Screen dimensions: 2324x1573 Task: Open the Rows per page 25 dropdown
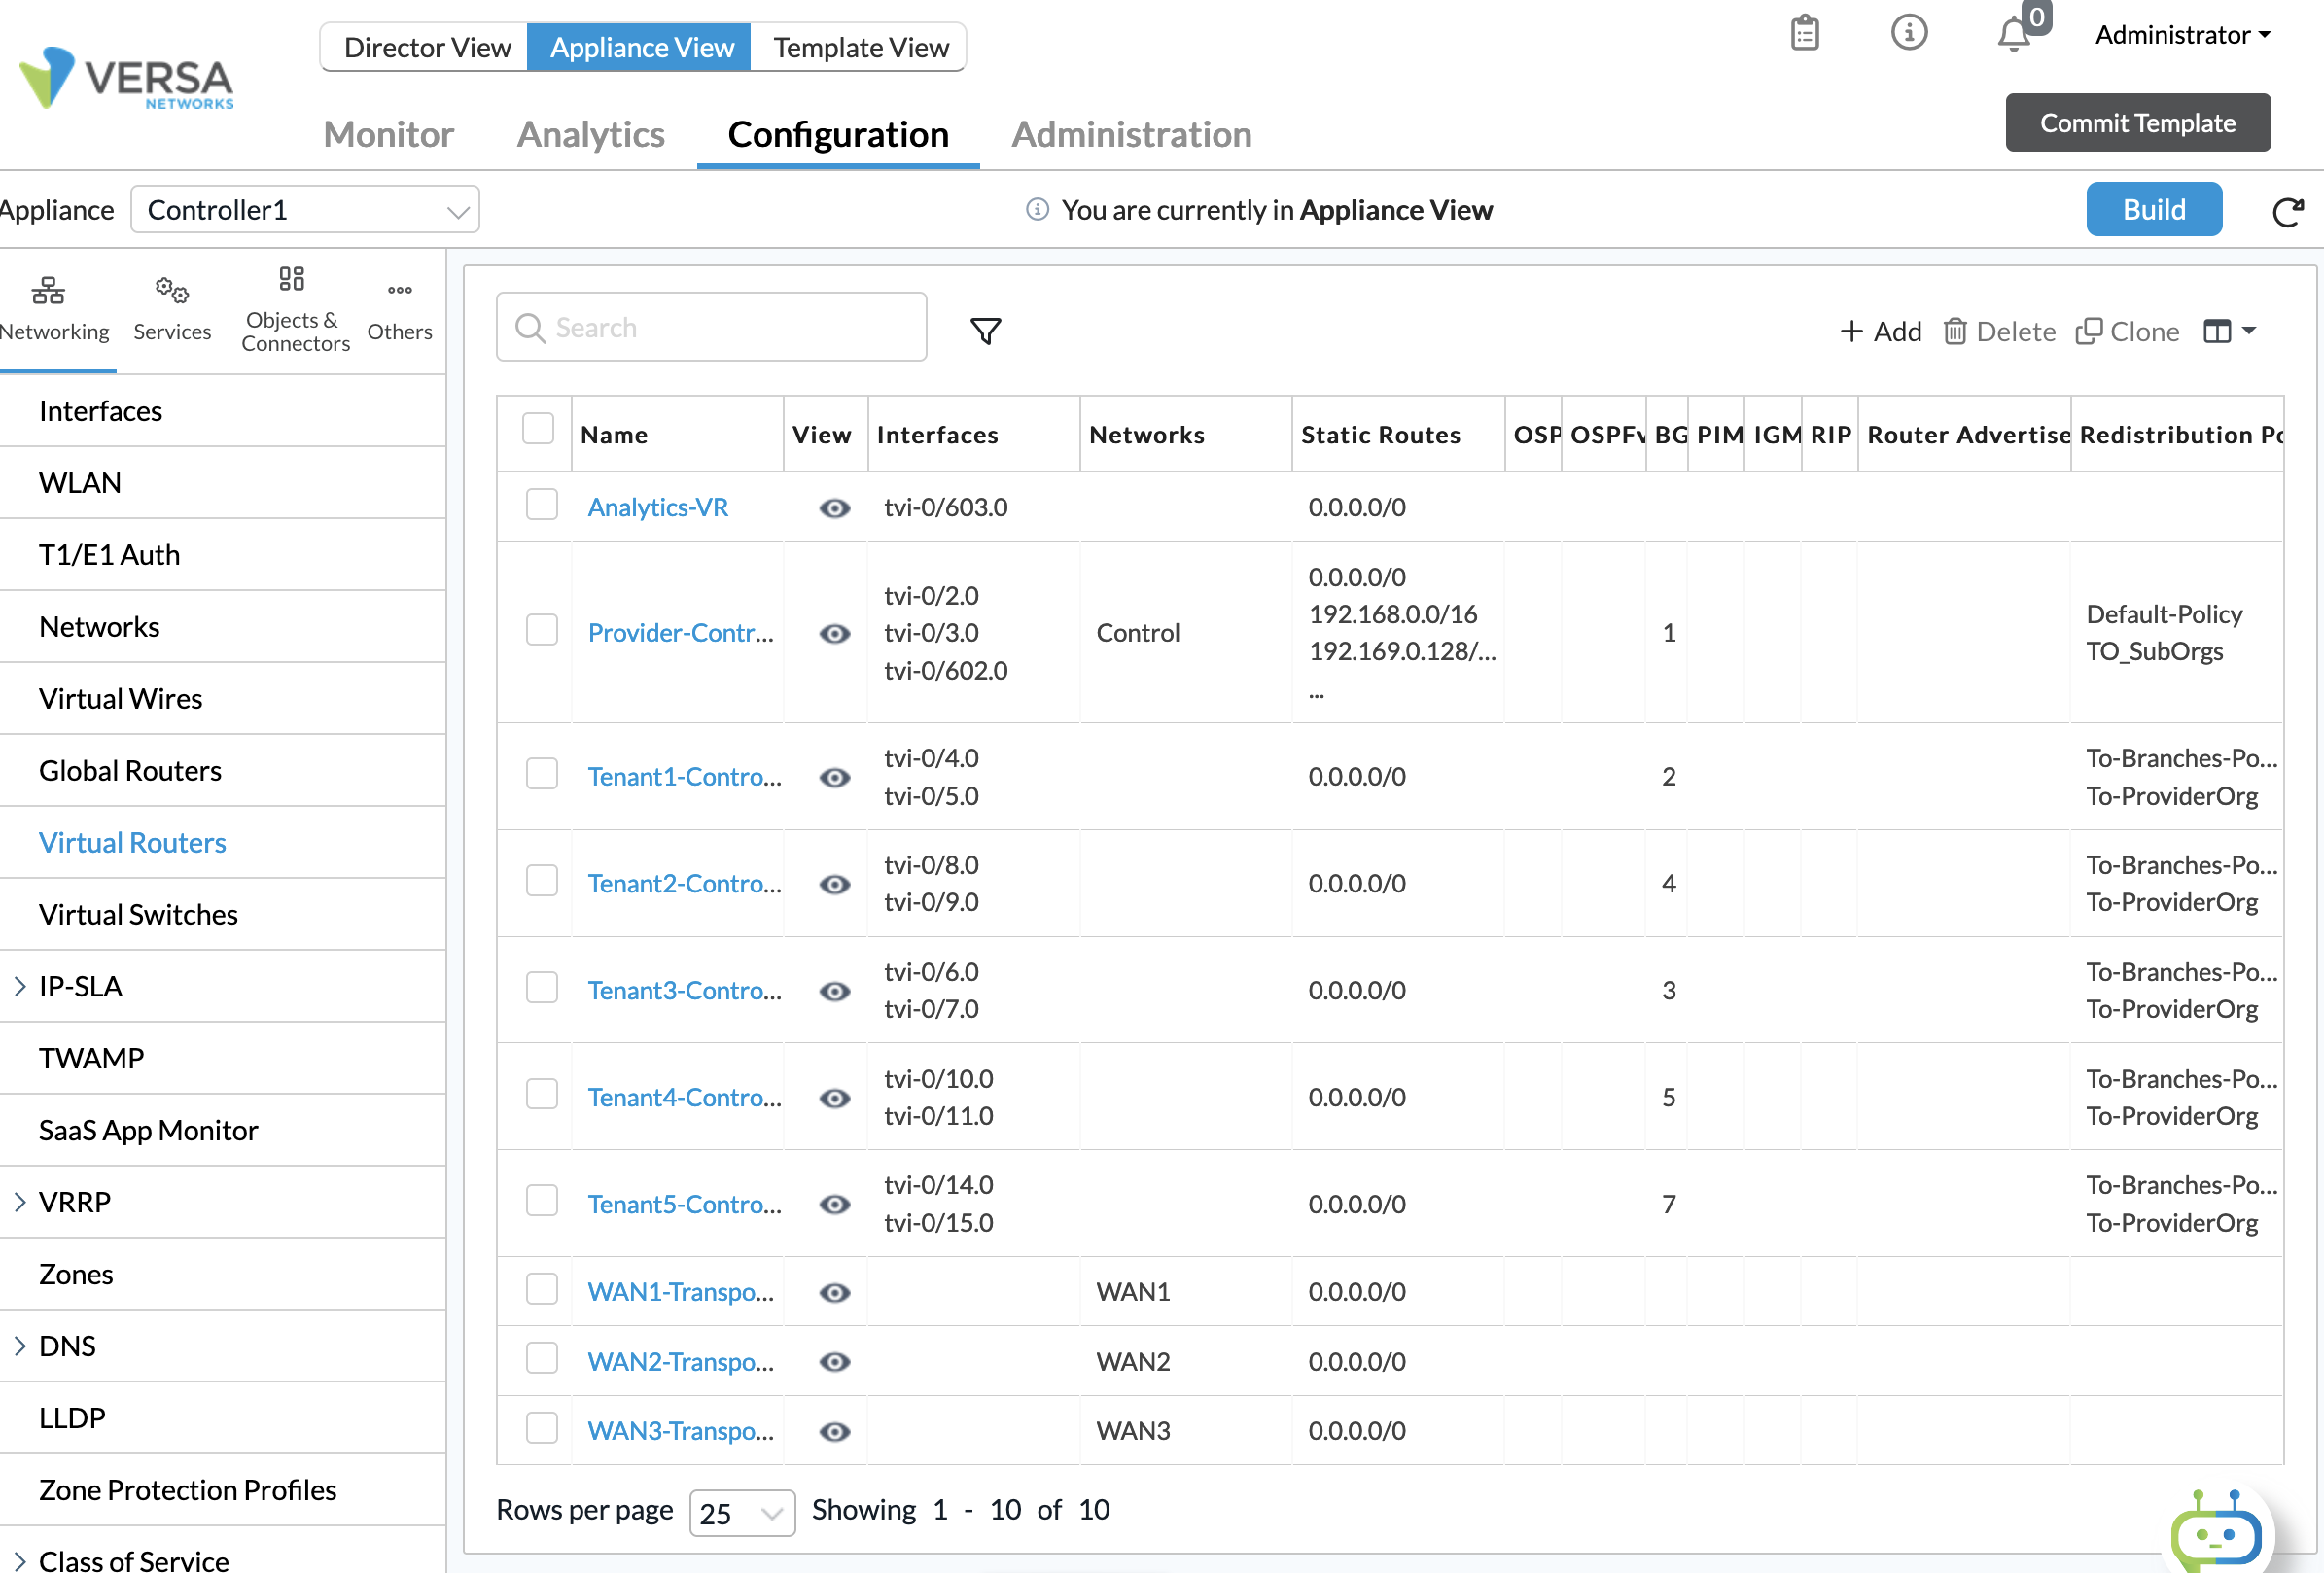coord(742,1513)
